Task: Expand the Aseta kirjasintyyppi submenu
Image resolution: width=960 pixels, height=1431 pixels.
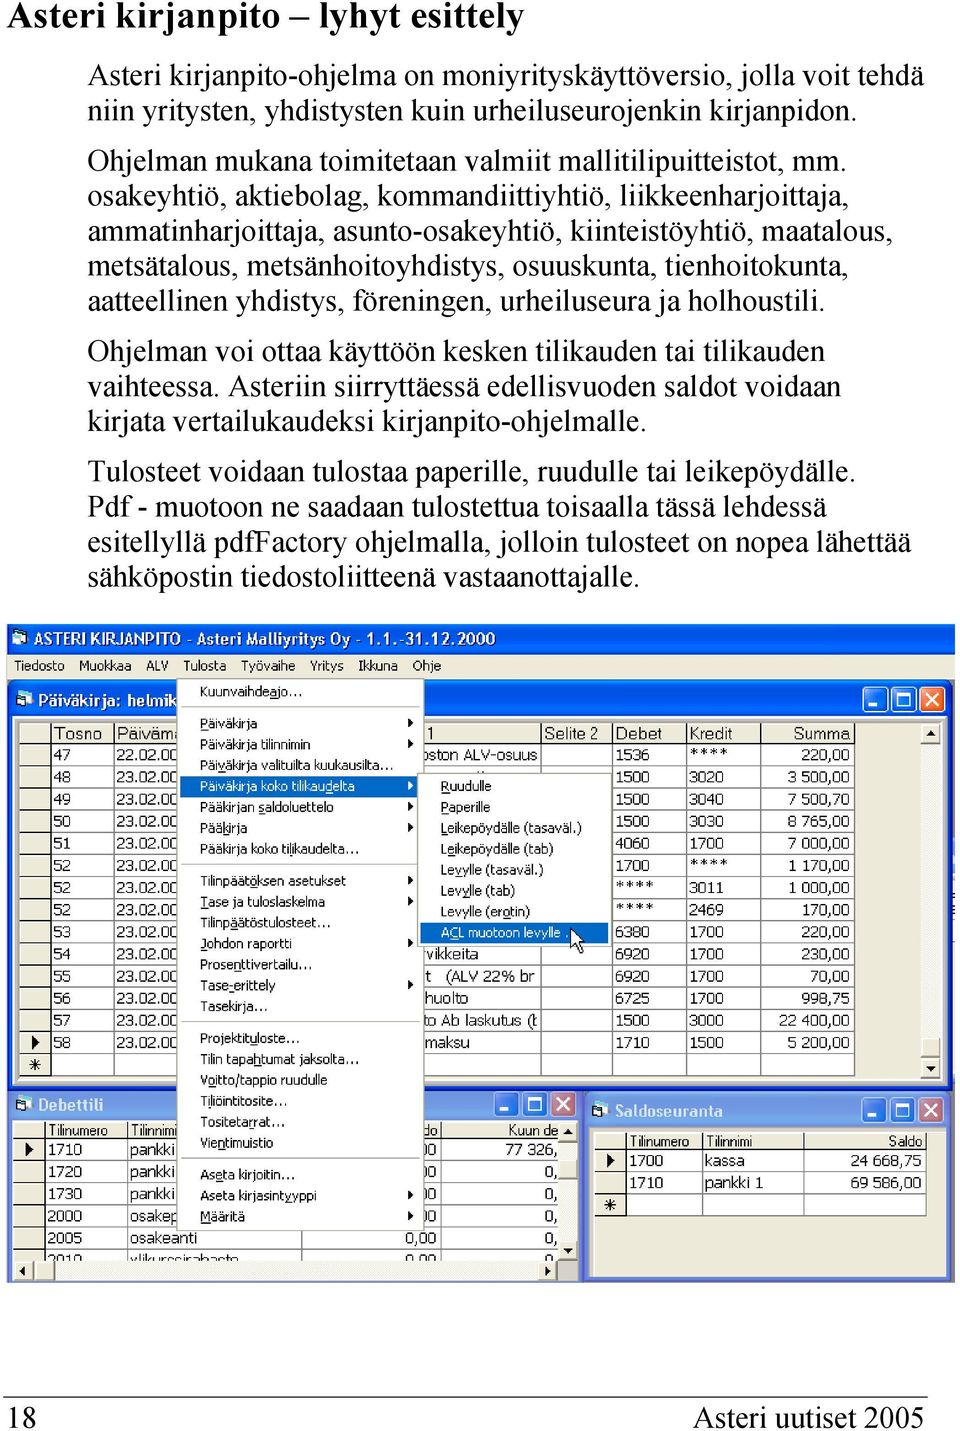Action: (299, 1196)
